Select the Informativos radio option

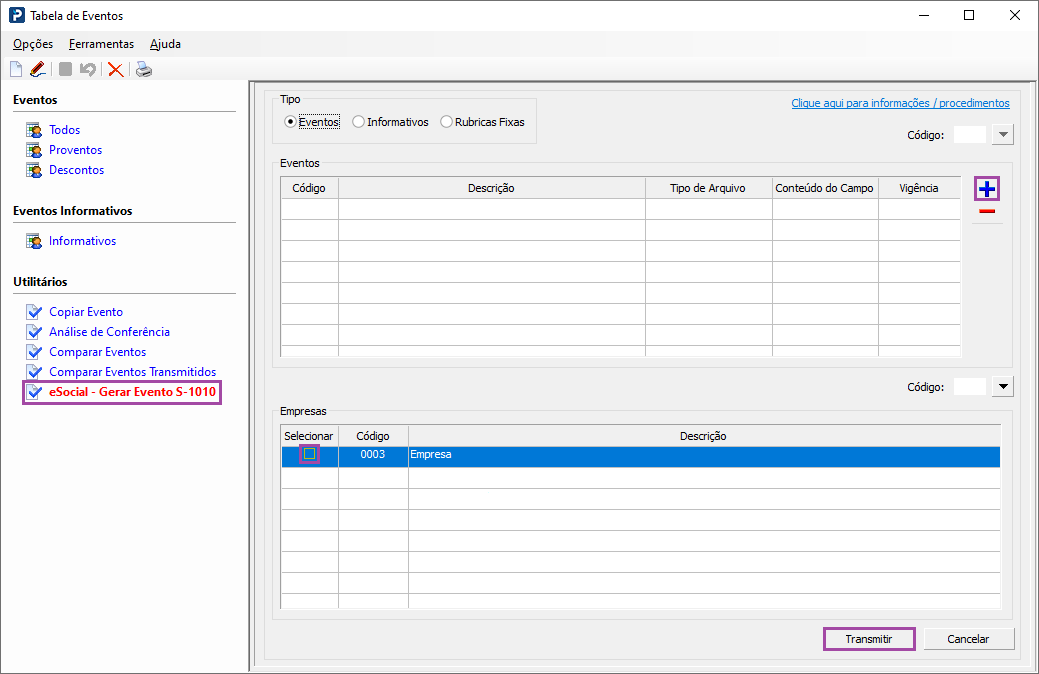359,122
